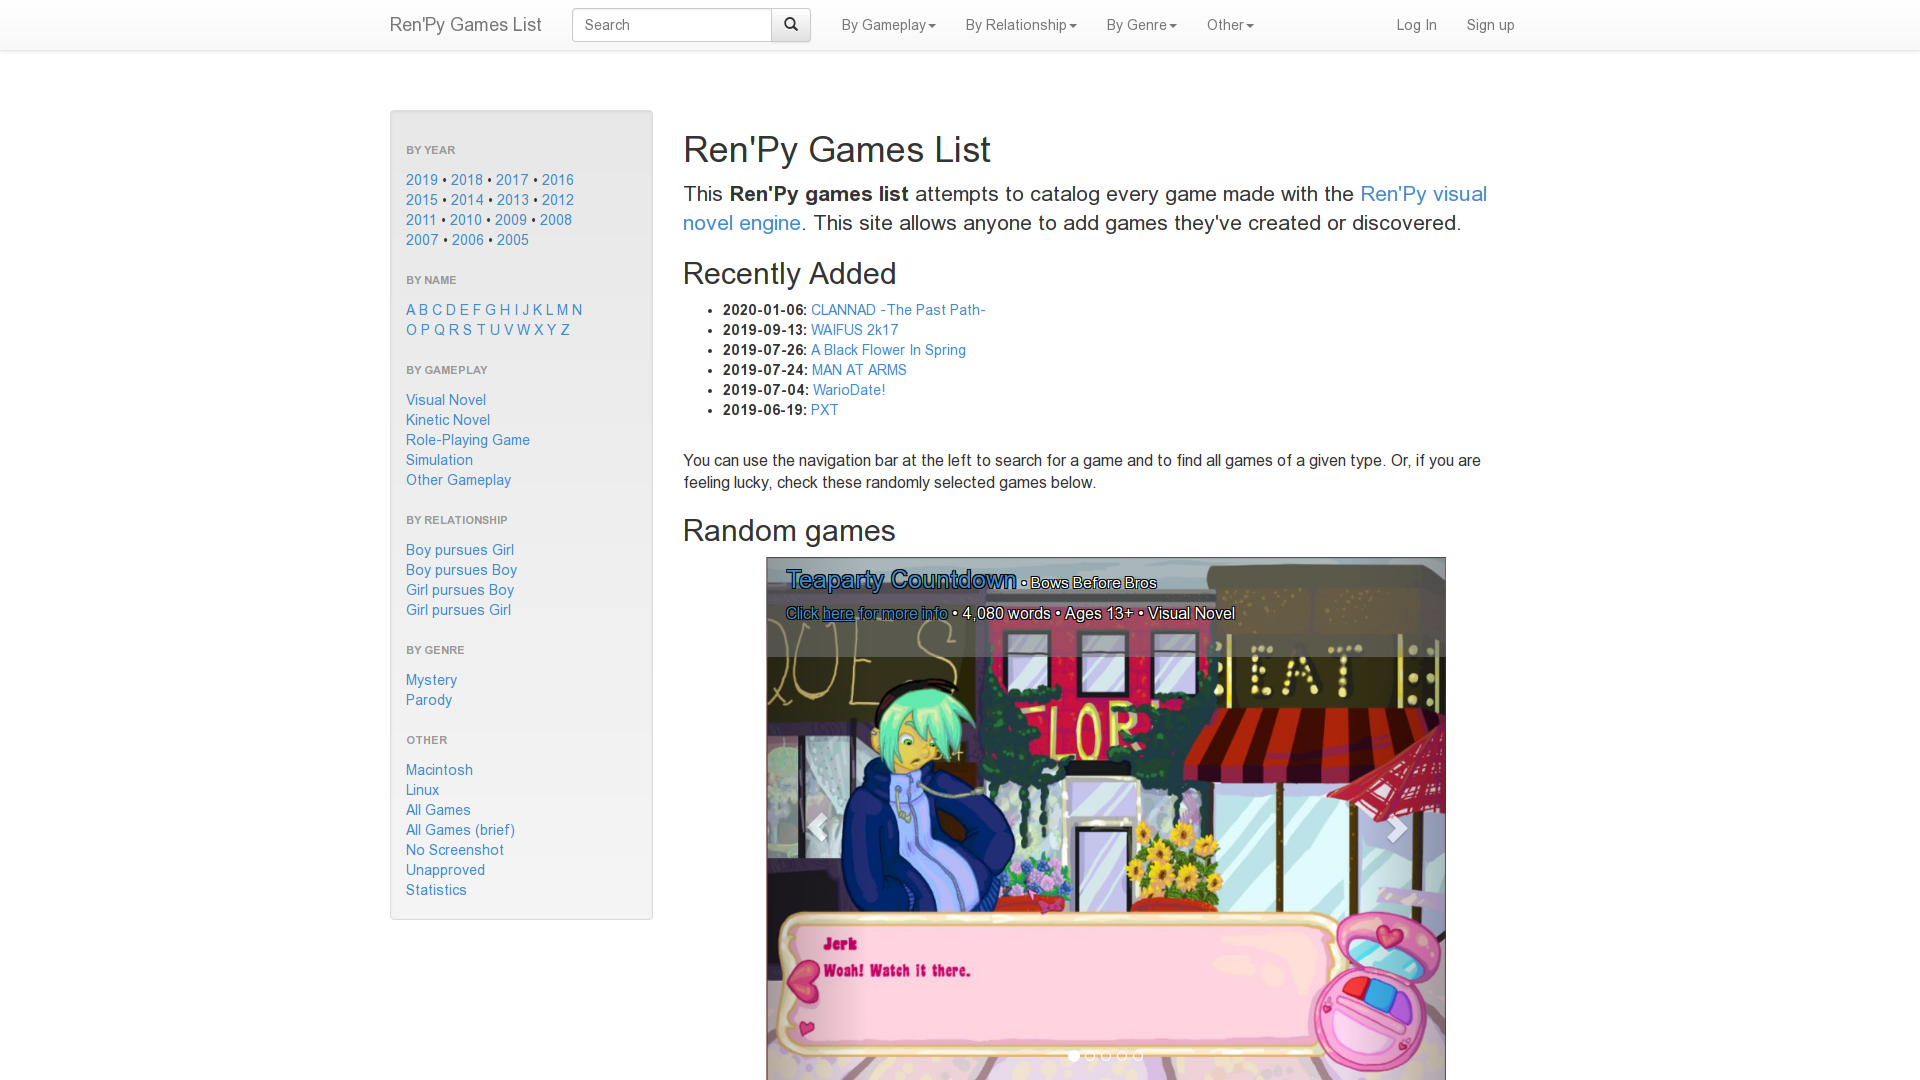
Task: Open games starting with letter A
Action: [409, 310]
